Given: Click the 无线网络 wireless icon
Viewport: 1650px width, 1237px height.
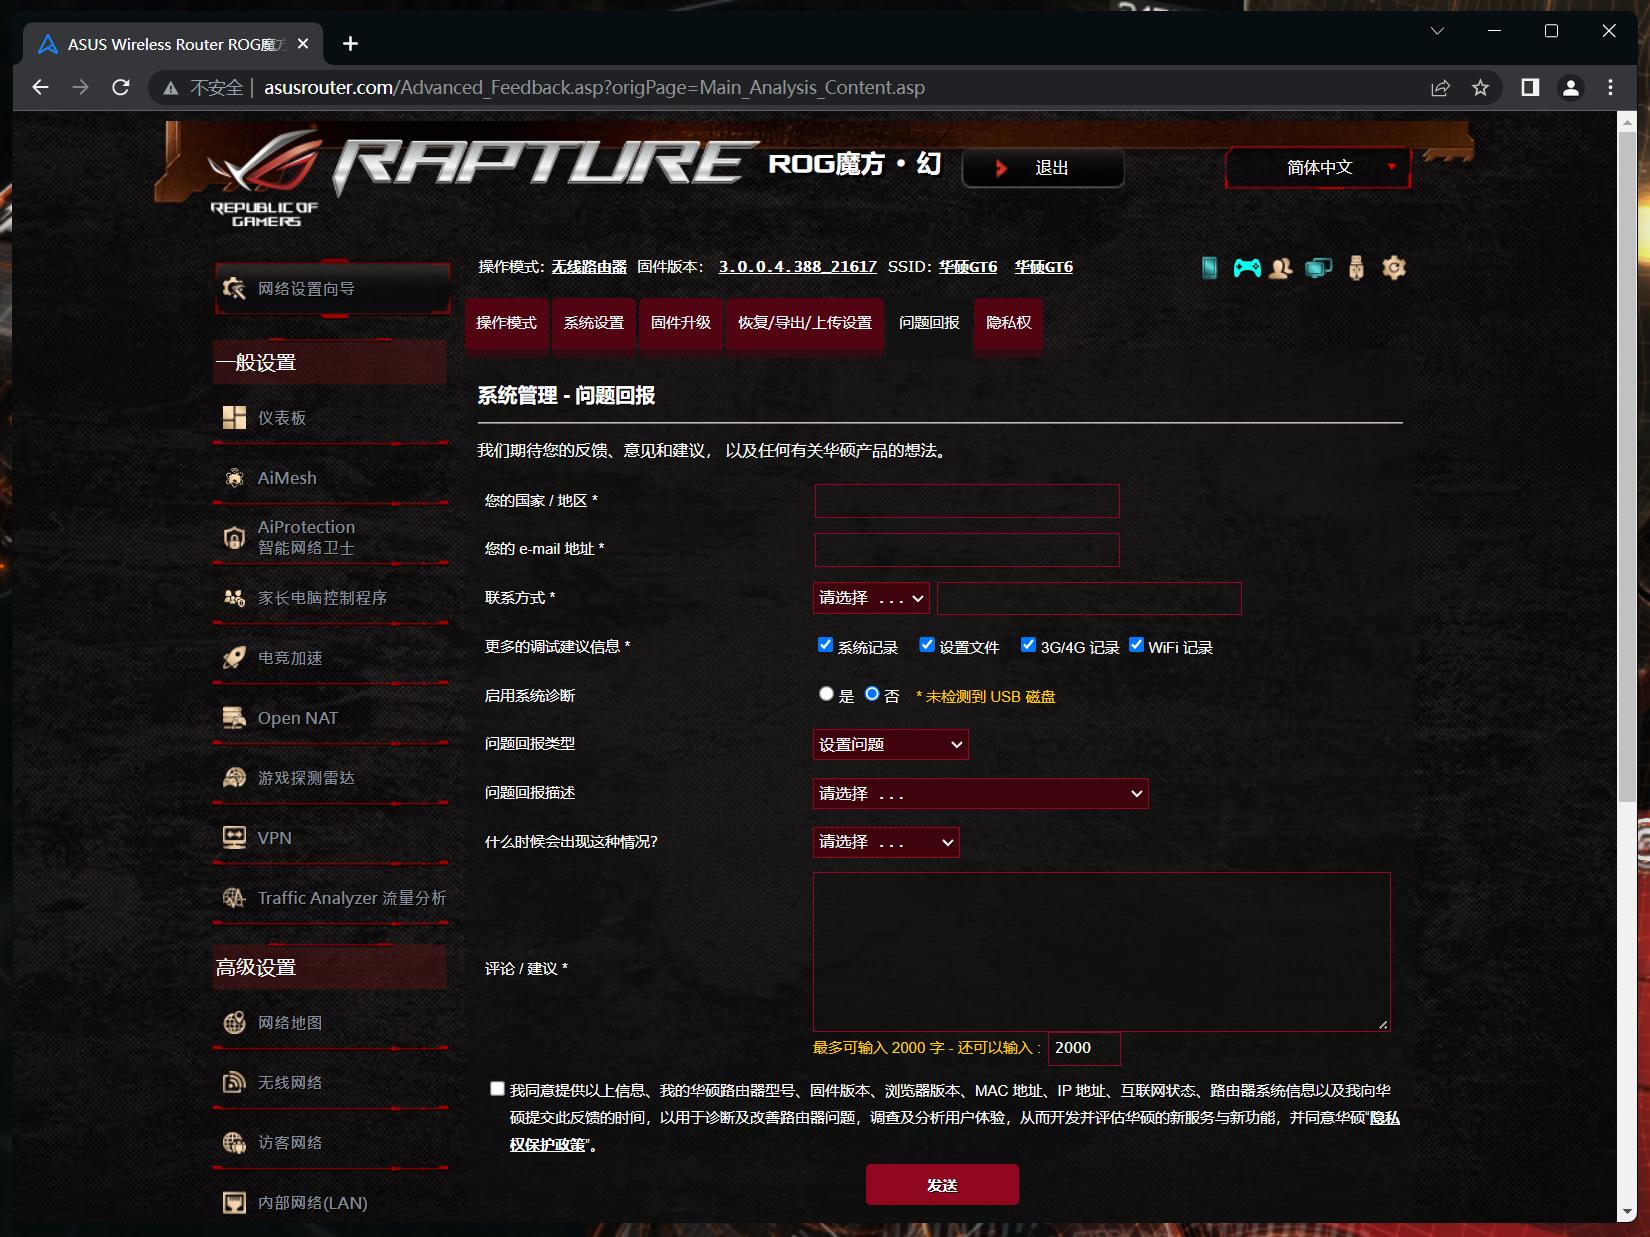Looking at the screenshot, I should 234,1083.
